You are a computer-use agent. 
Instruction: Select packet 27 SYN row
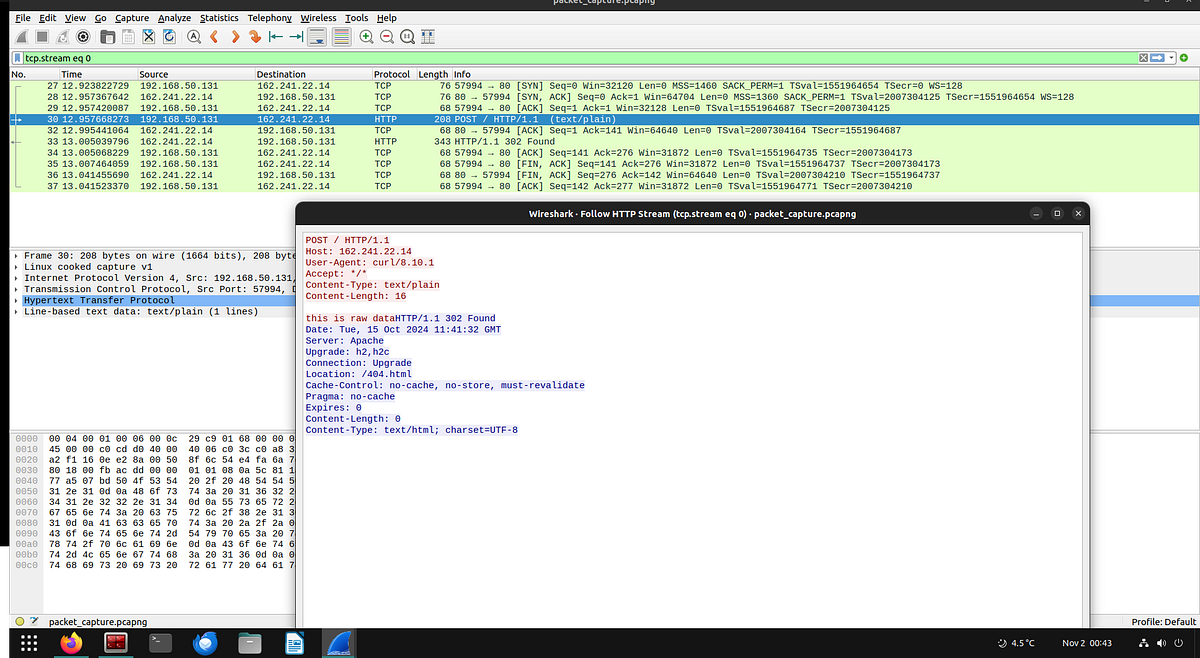(604, 86)
